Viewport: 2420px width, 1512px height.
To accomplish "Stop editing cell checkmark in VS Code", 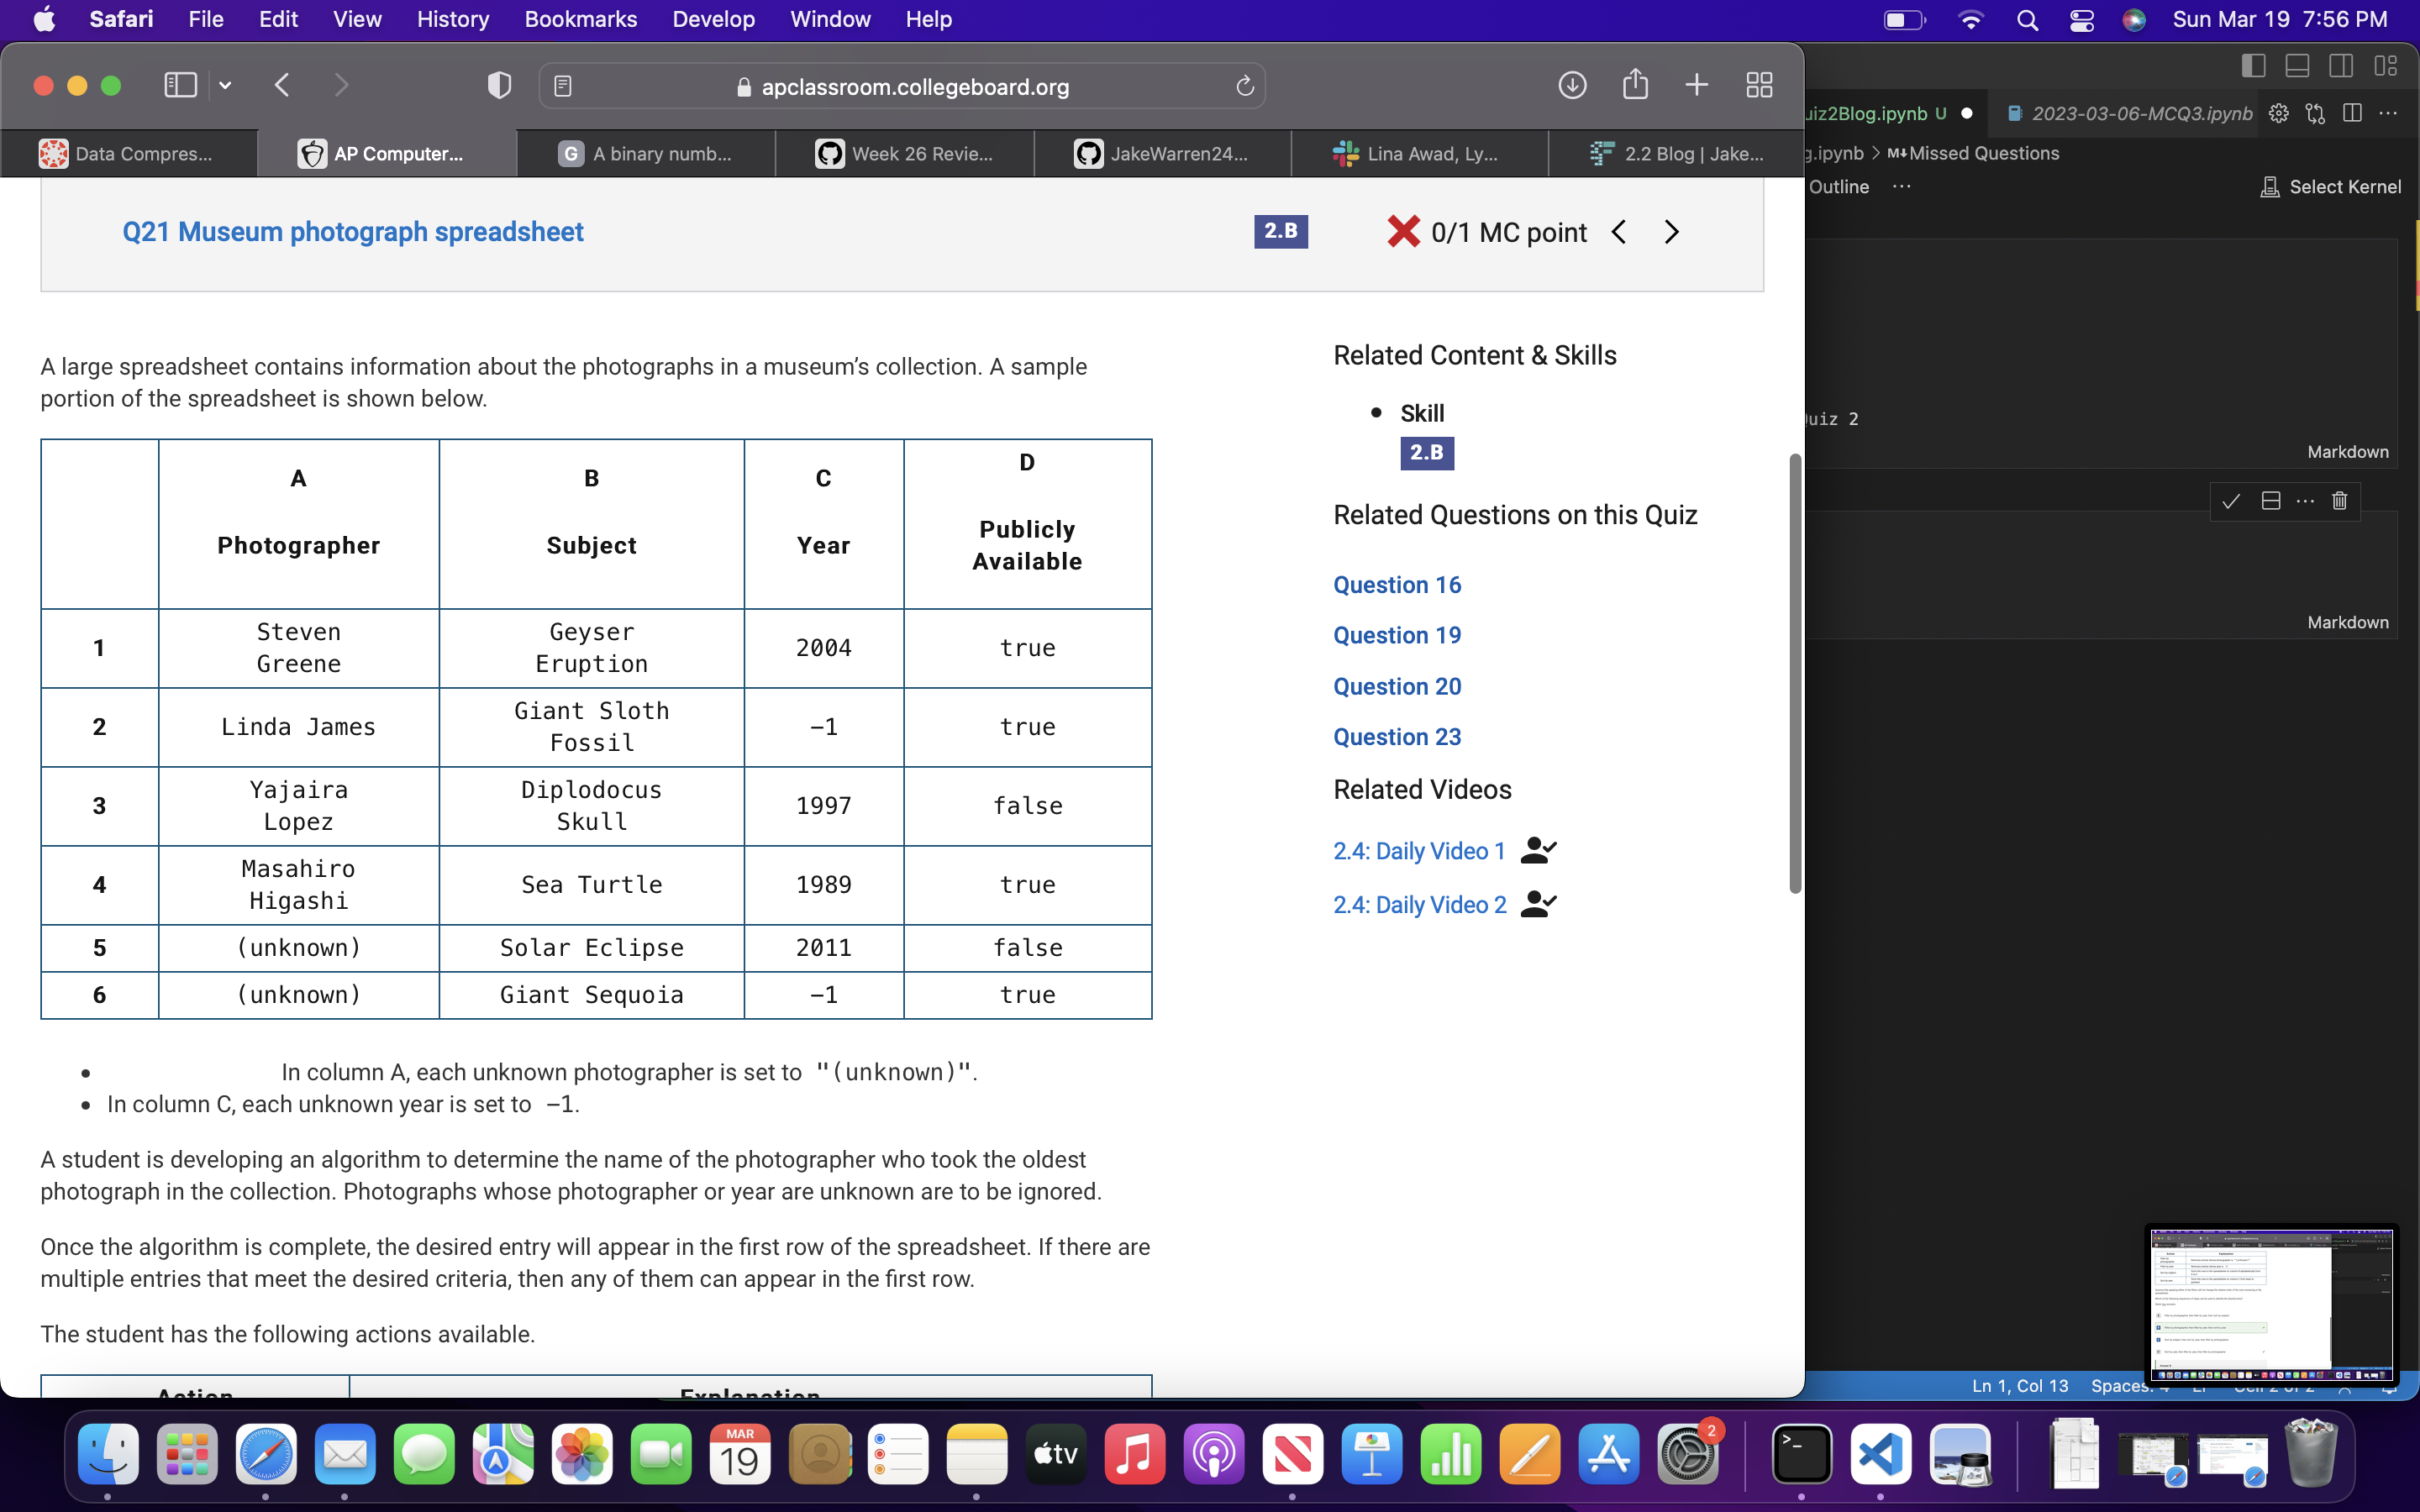I will 2231,501.
